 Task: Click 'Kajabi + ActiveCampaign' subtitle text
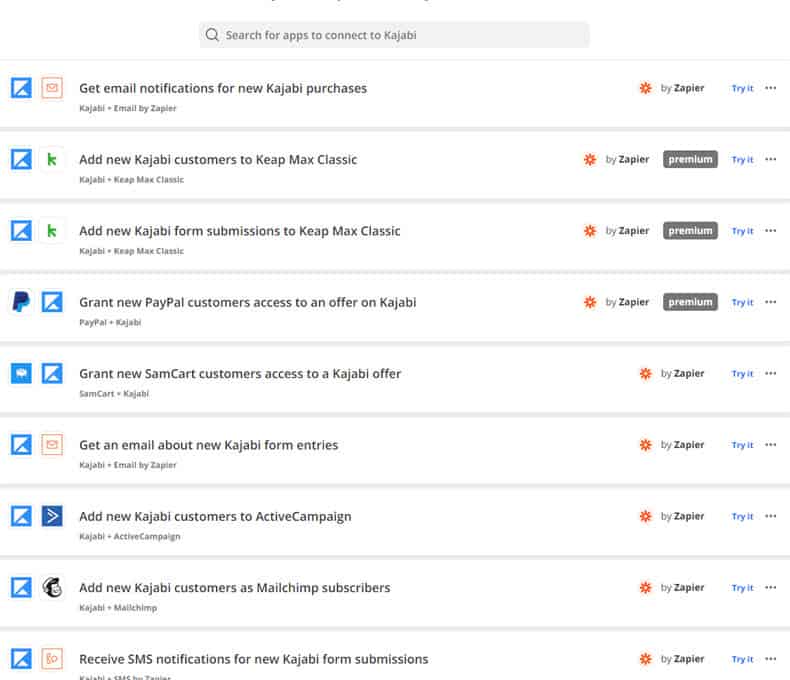129,536
